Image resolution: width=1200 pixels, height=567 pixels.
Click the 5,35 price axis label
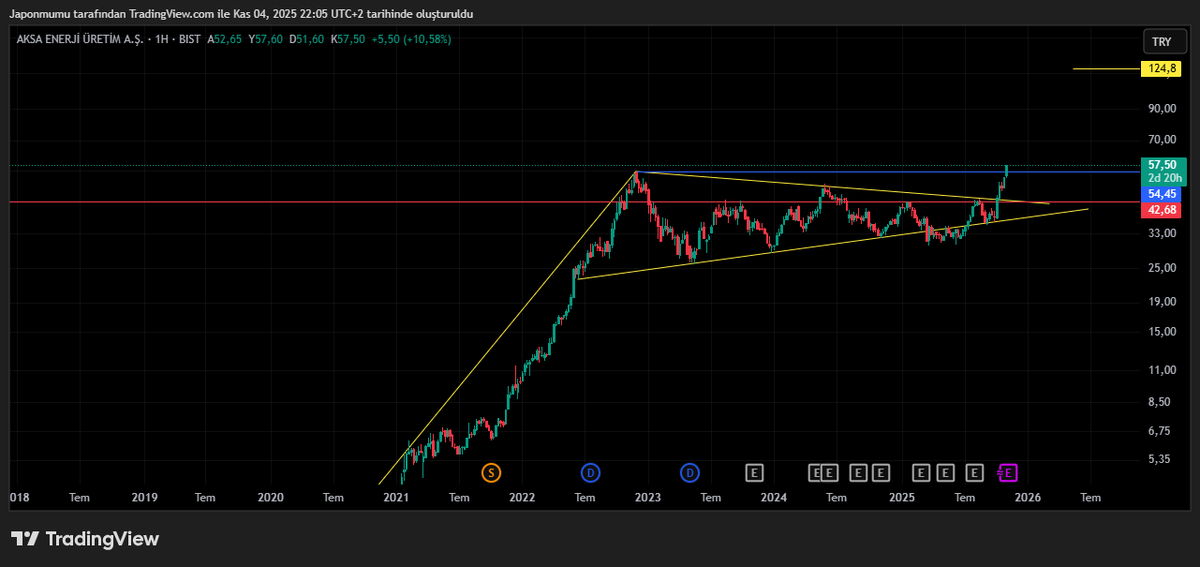pyautogui.click(x=1161, y=459)
